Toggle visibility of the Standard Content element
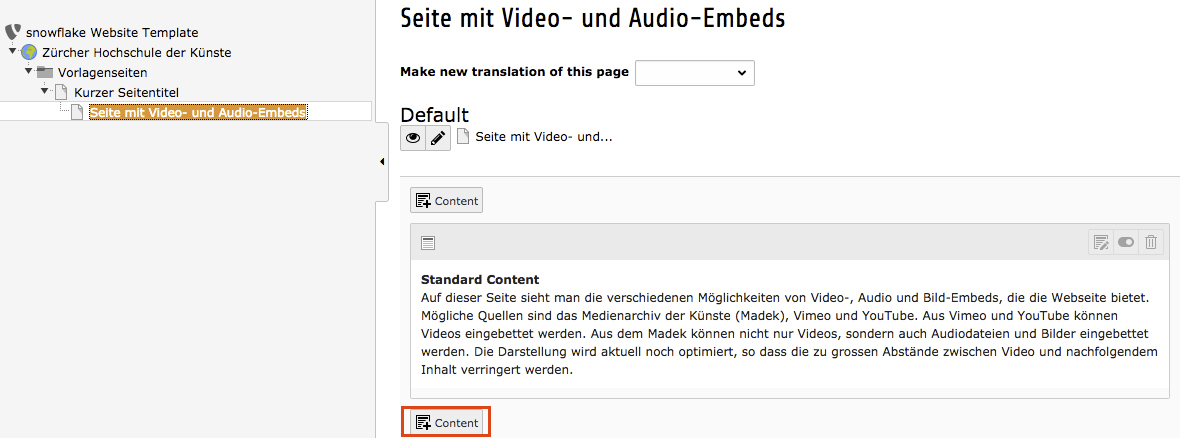The width and height of the screenshot is (1184, 438). (1126, 242)
